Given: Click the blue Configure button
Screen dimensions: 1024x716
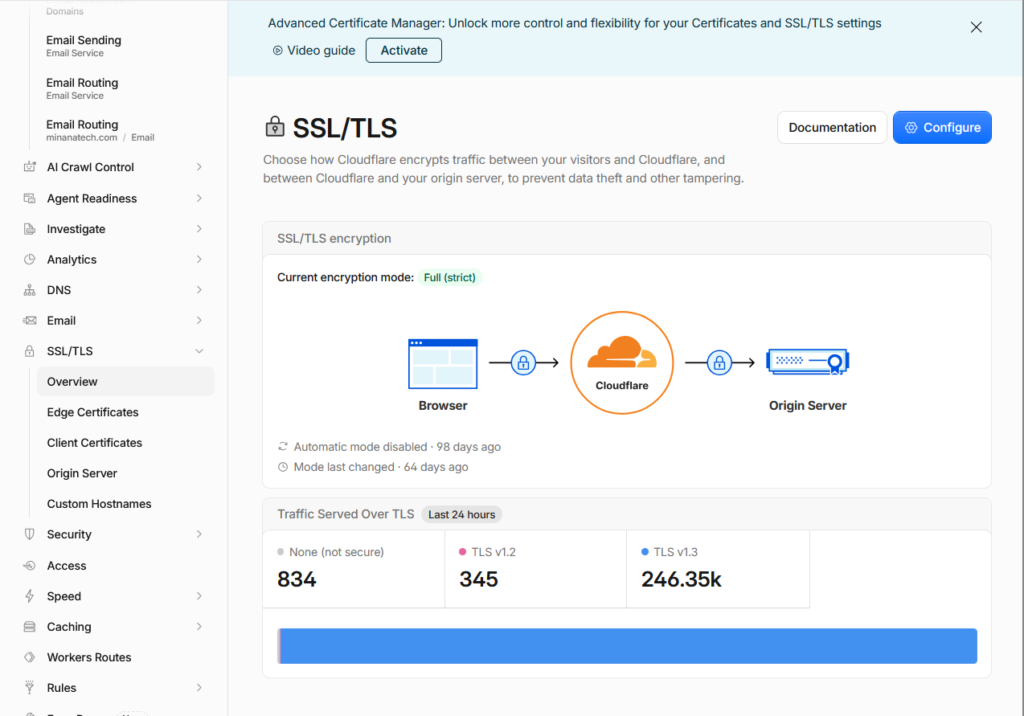Looking at the screenshot, I should 942,127.
